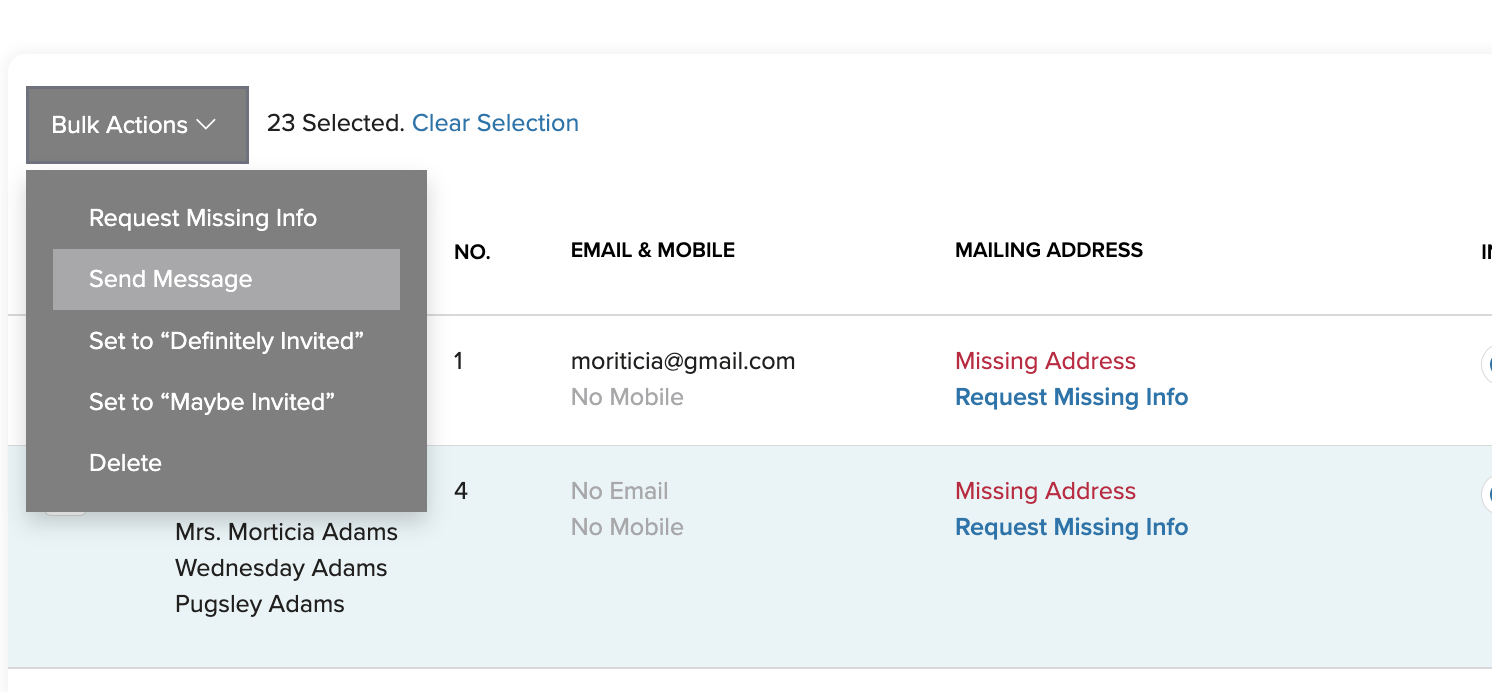Image resolution: width=1492 pixels, height=692 pixels.
Task: Set selection to "Definitely Invited"
Action: [x=226, y=341]
